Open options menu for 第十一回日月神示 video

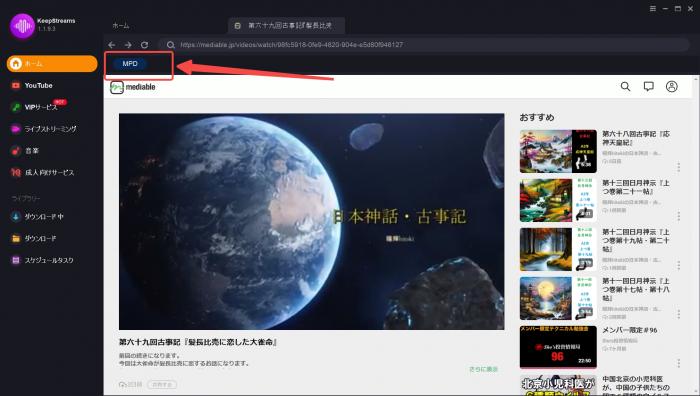coord(679,314)
